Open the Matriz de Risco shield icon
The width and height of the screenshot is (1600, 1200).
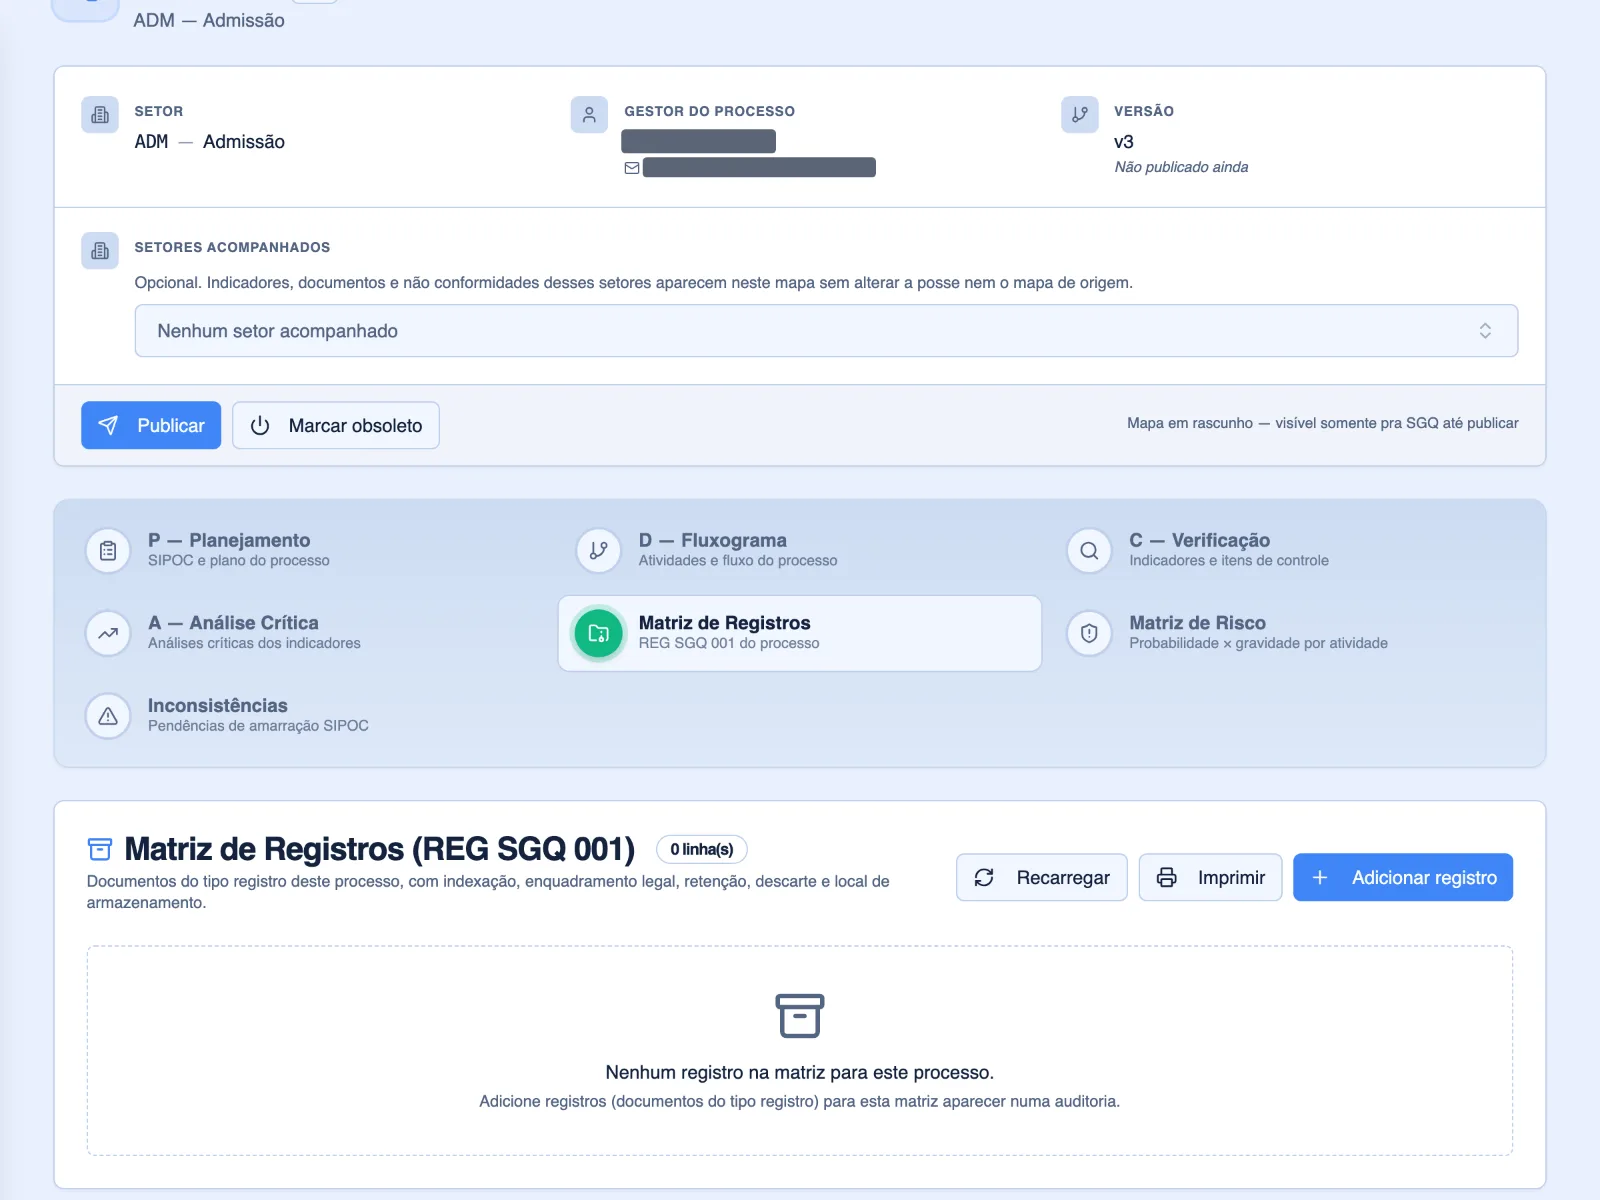click(x=1089, y=633)
